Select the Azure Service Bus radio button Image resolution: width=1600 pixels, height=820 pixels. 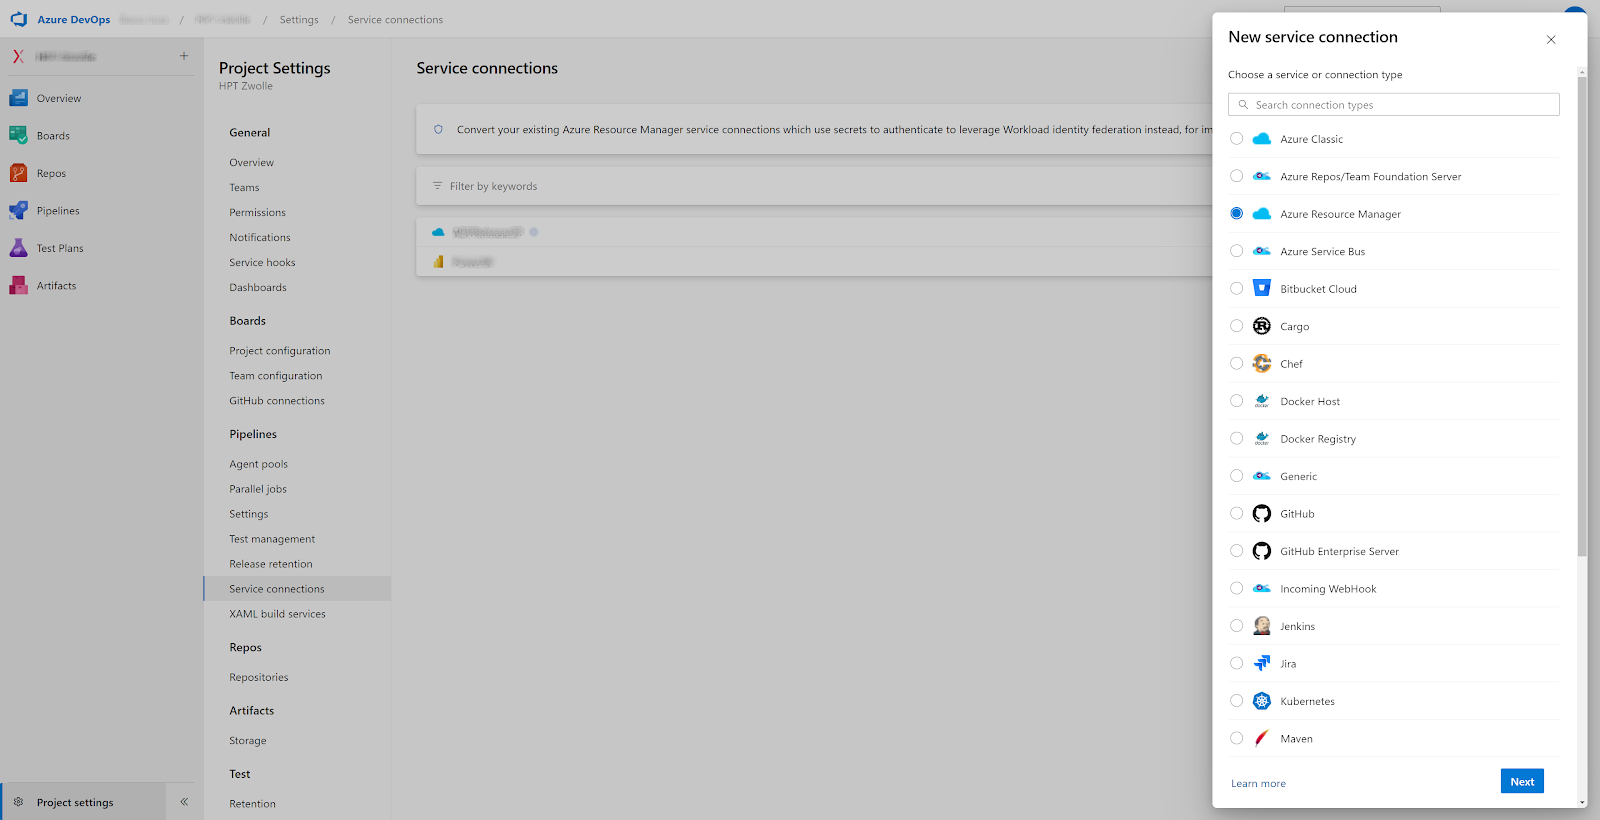point(1237,251)
